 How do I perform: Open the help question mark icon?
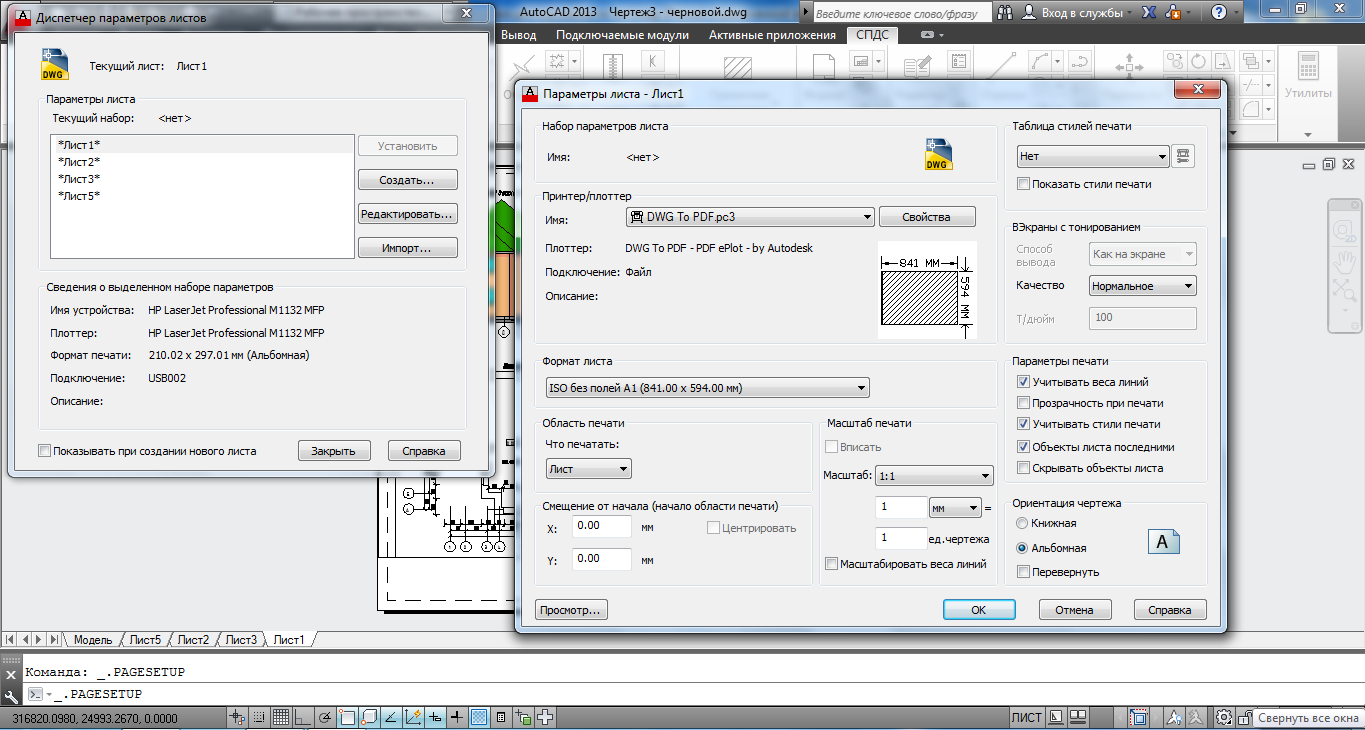tap(1219, 13)
